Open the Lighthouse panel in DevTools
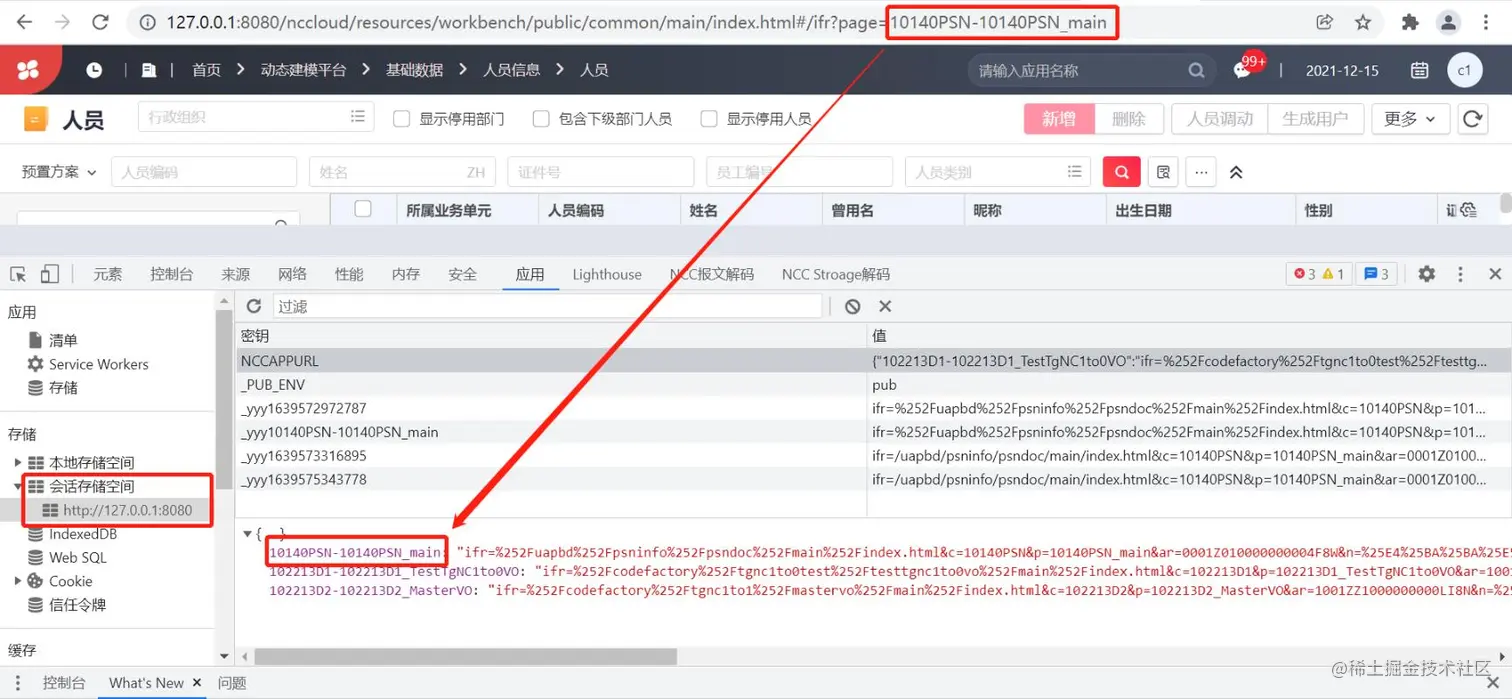This screenshot has height=699, width=1512. pos(606,273)
